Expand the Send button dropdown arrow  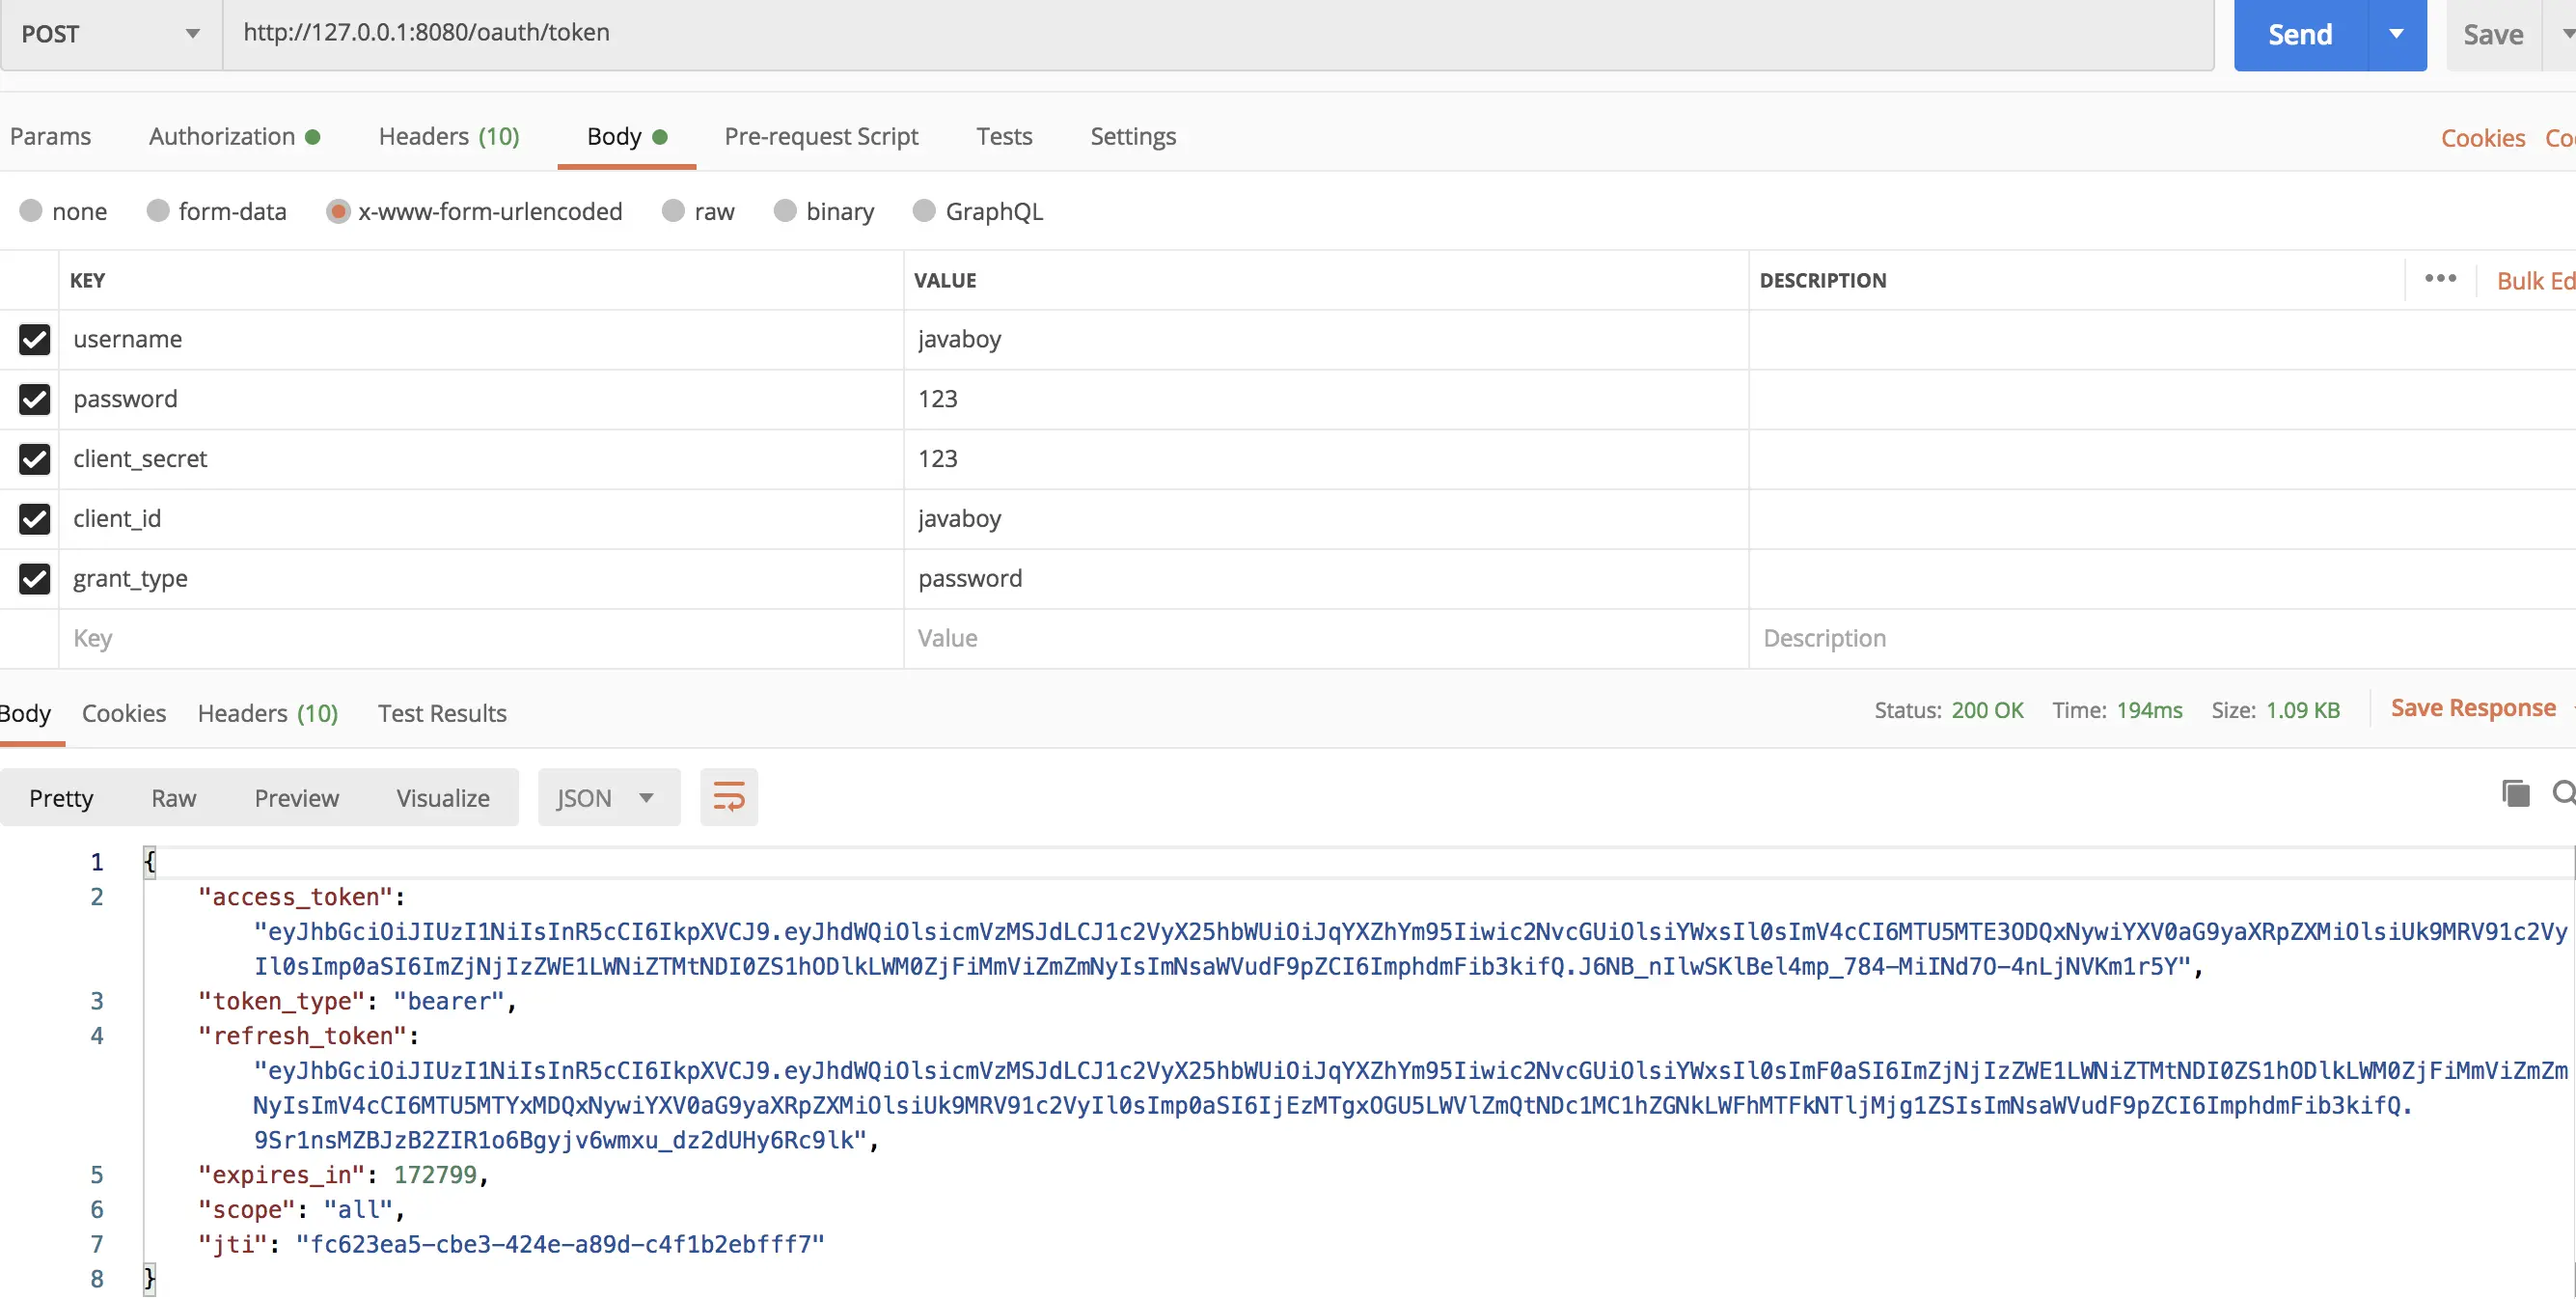tap(2396, 34)
